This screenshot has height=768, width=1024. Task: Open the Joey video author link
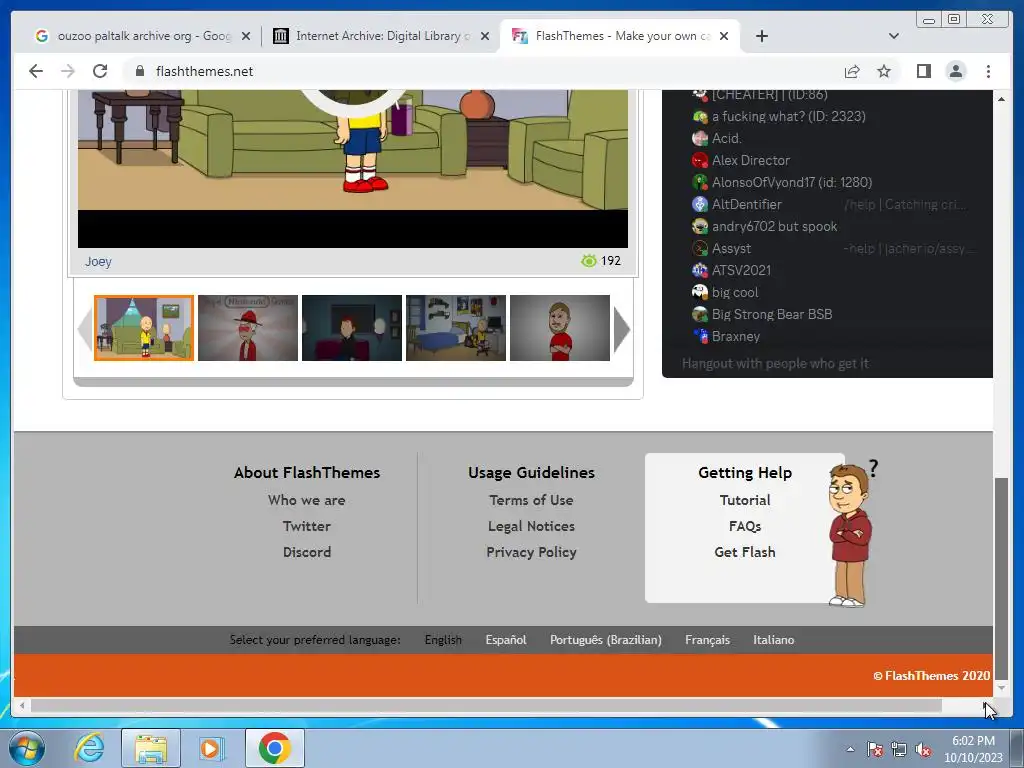click(98, 261)
